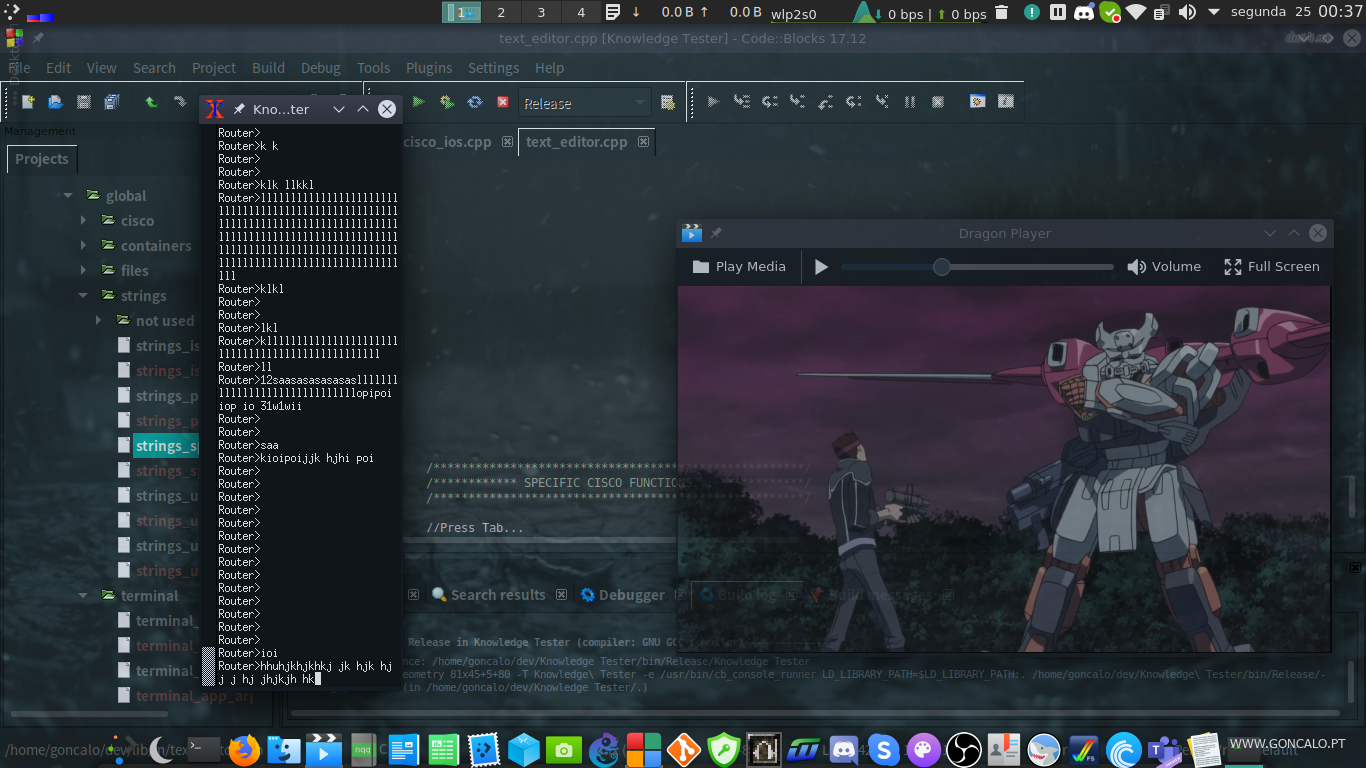This screenshot has width=1366, height=768.
Task: Click the red Abort build icon
Action: pyautogui.click(x=503, y=102)
